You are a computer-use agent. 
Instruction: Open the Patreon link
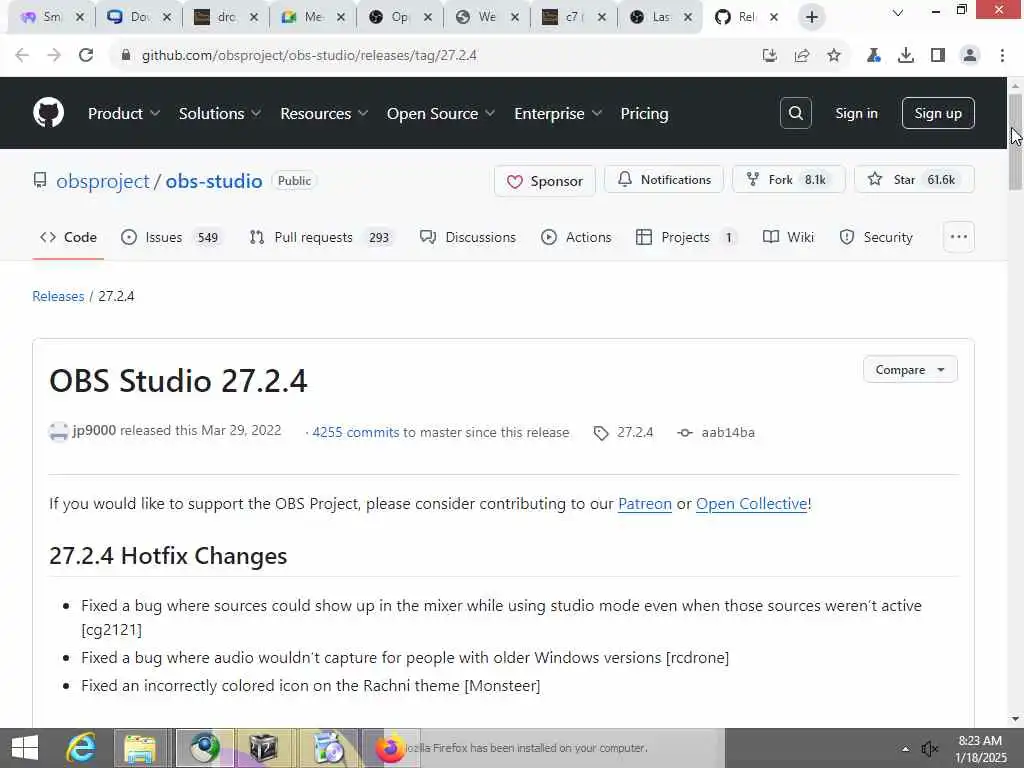(645, 504)
